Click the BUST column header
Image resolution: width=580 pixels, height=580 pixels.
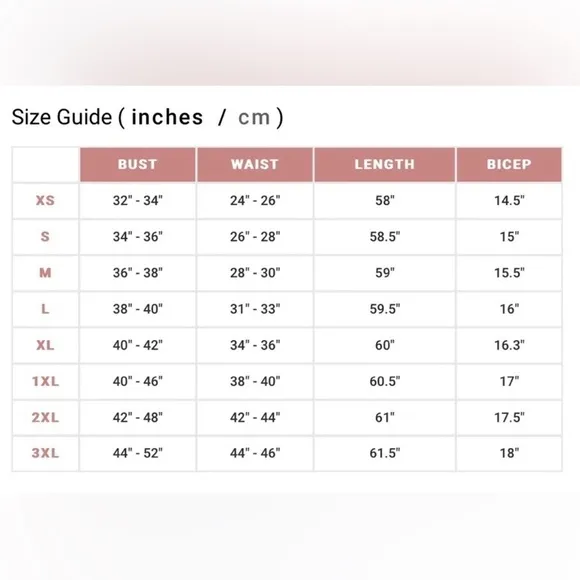coord(138,164)
